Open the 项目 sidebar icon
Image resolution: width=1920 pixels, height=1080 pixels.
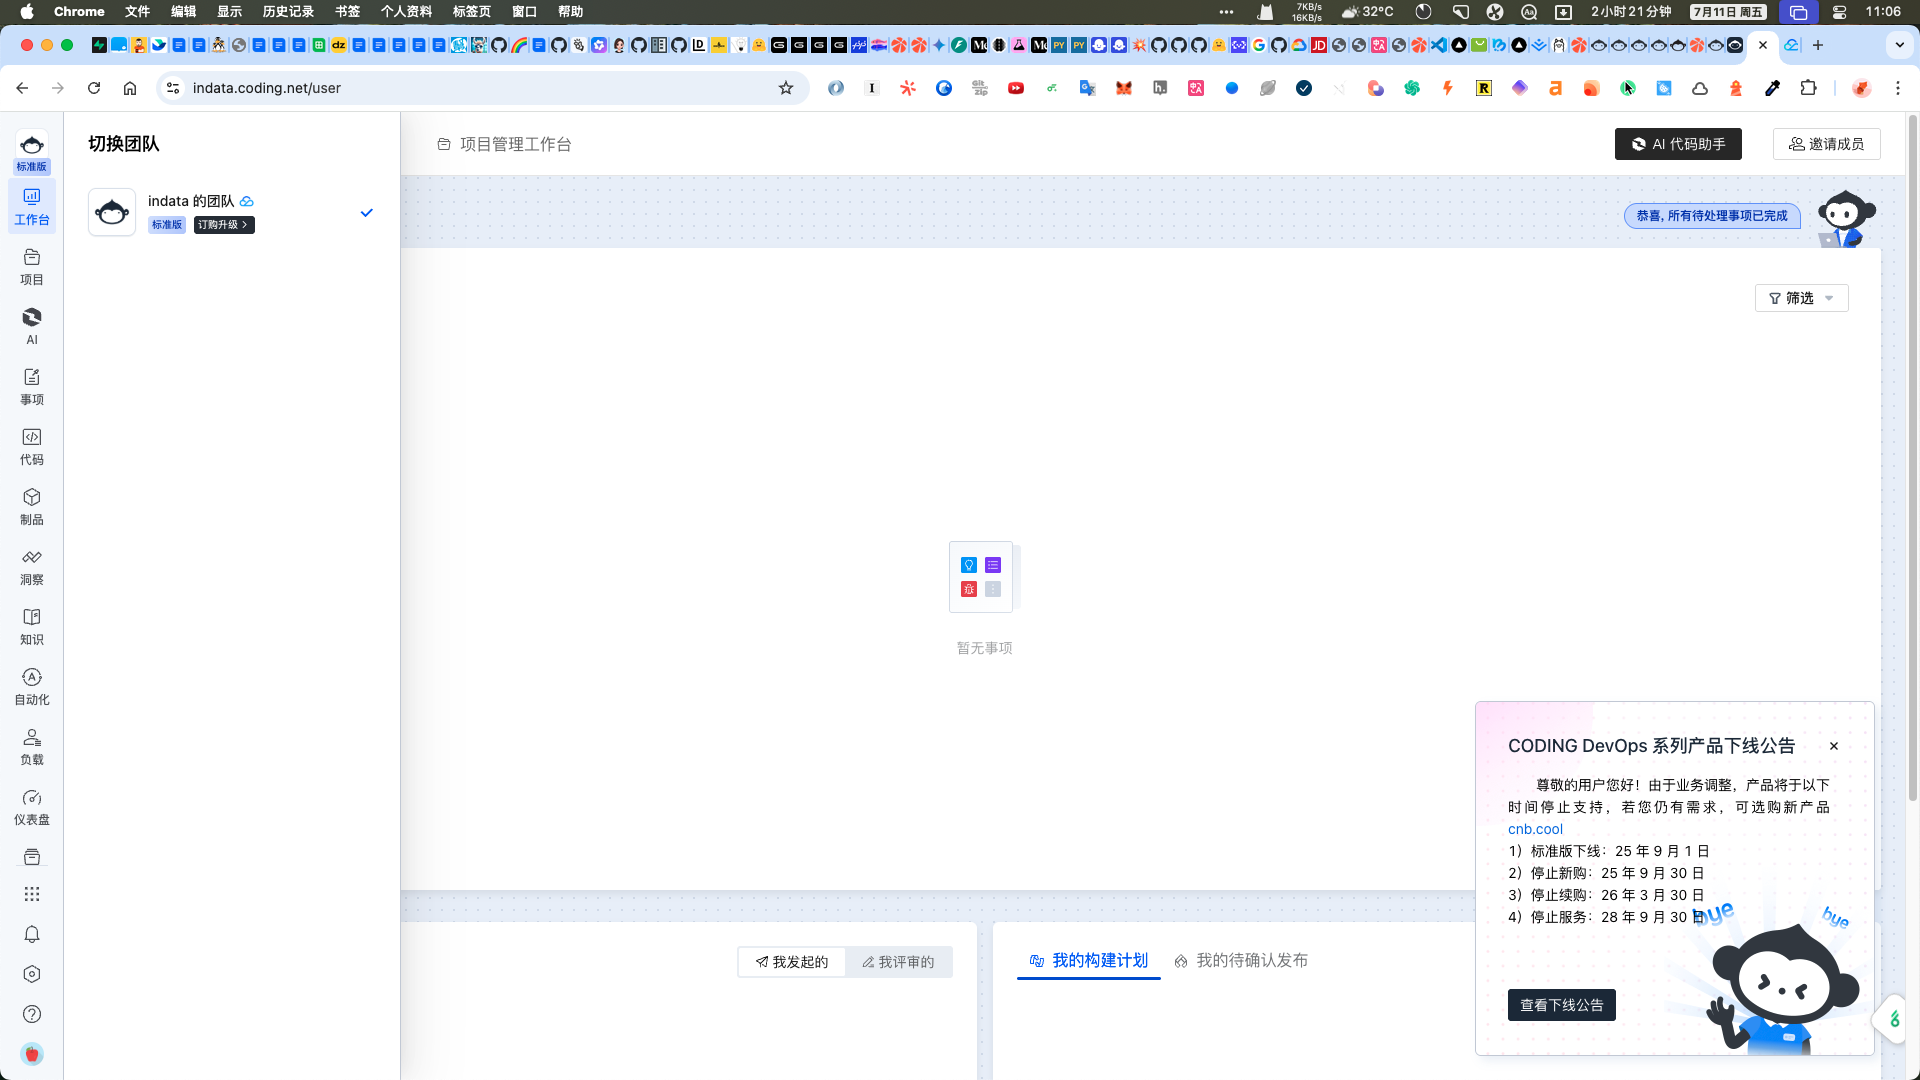point(32,267)
